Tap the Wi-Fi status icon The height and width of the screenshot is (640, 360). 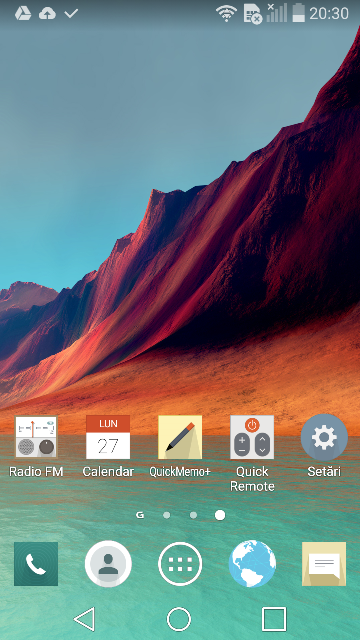227,13
